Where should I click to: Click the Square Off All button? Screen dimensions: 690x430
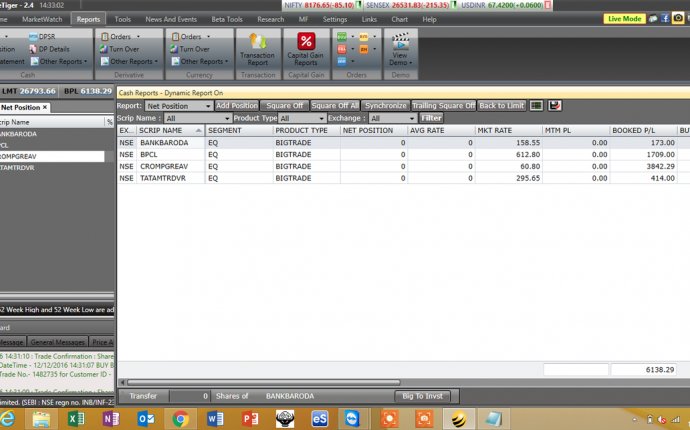(x=335, y=106)
